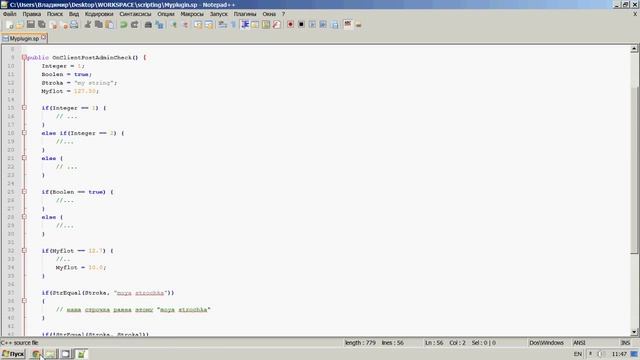This screenshot has height=360, width=640.
Task: Open the Макросы menu
Action: tap(192, 14)
